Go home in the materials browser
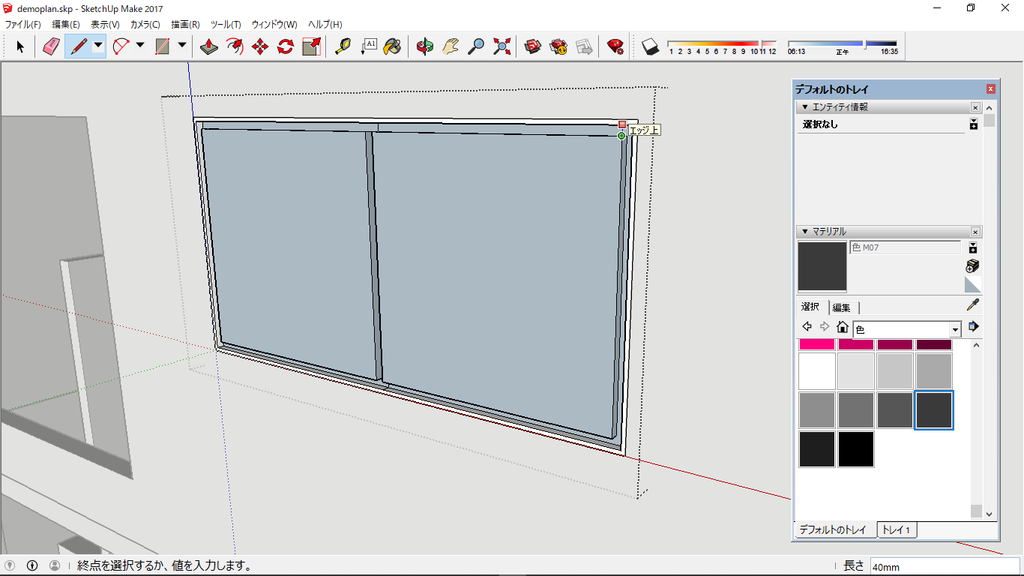The image size is (1024, 576). 842,327
